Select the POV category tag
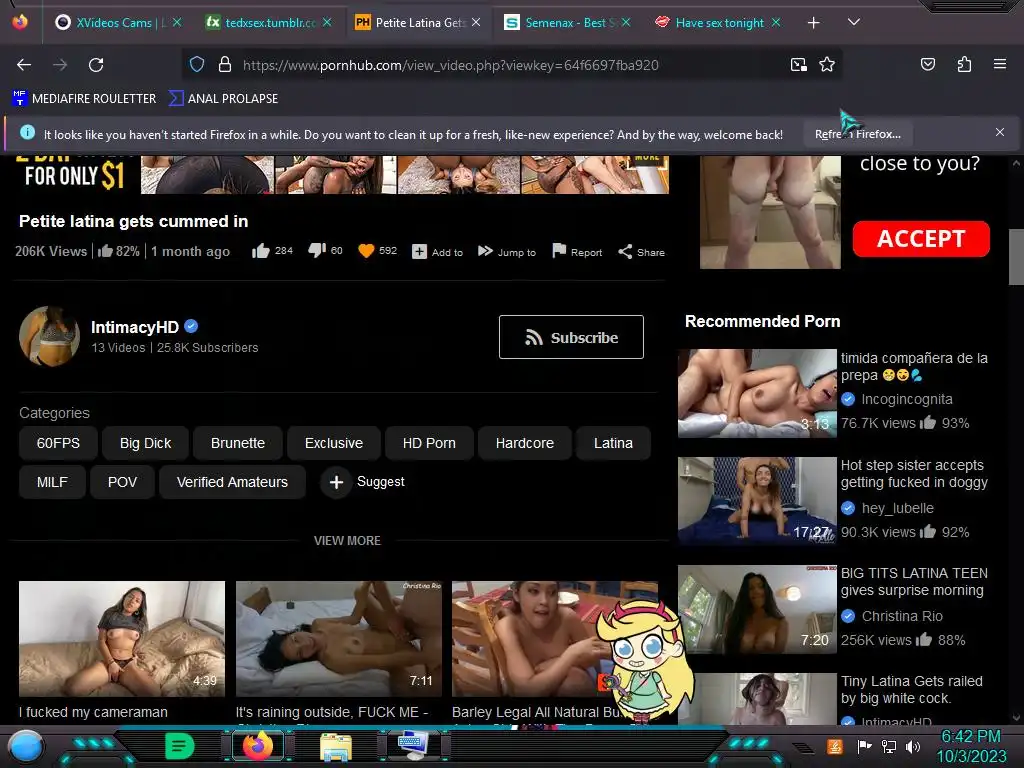 (x=122, y=483)
